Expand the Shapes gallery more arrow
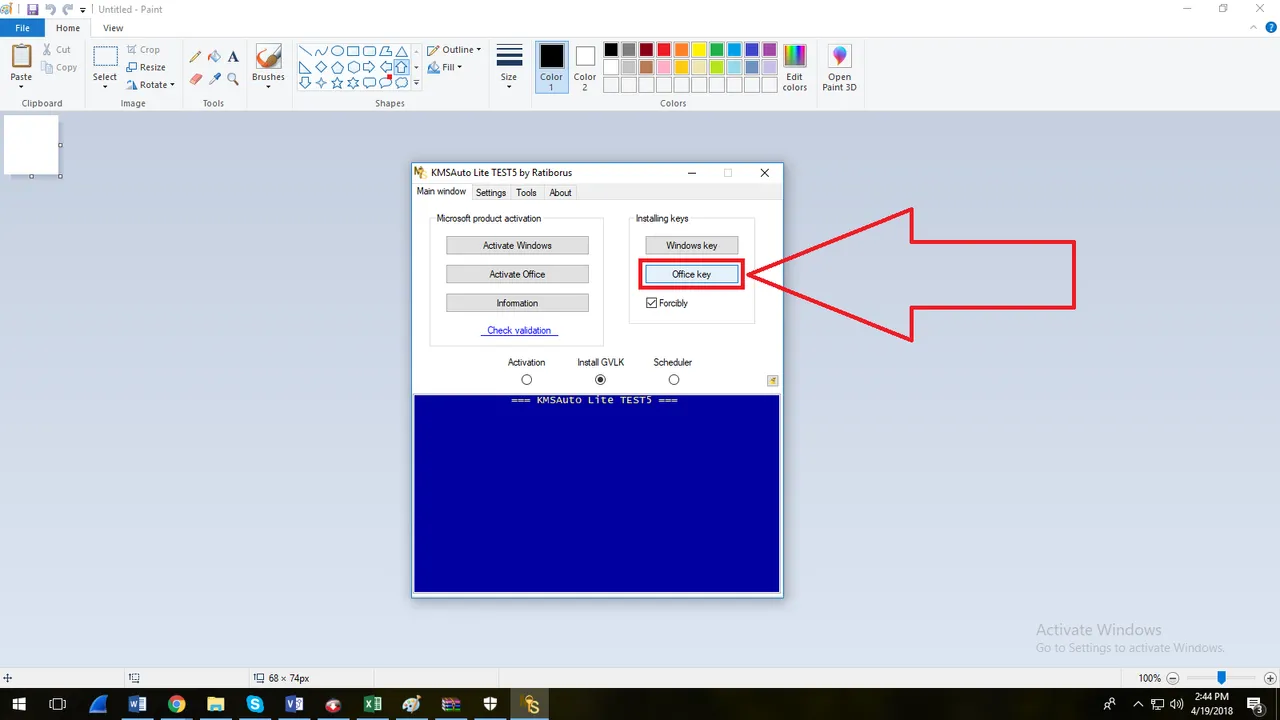1280x720 pixels. (417, 84)
